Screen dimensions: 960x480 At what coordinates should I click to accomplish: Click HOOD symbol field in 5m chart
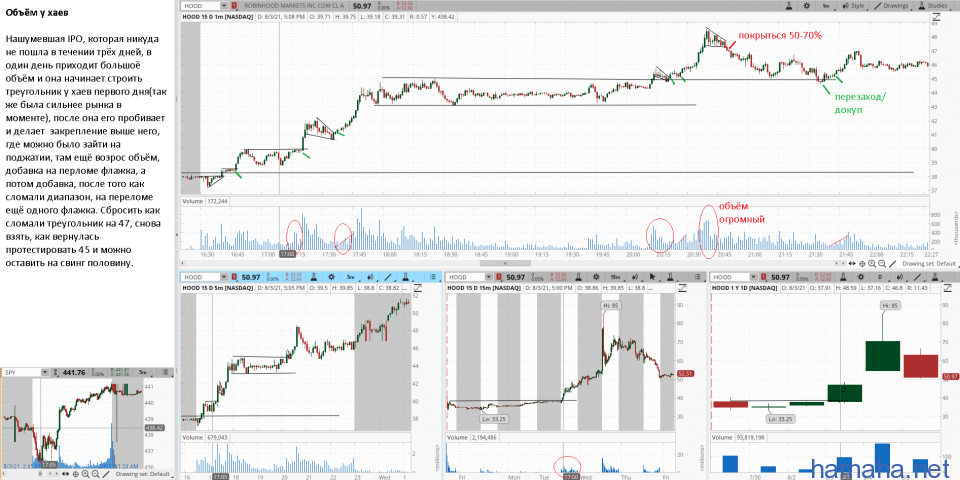tap(200, 277)
